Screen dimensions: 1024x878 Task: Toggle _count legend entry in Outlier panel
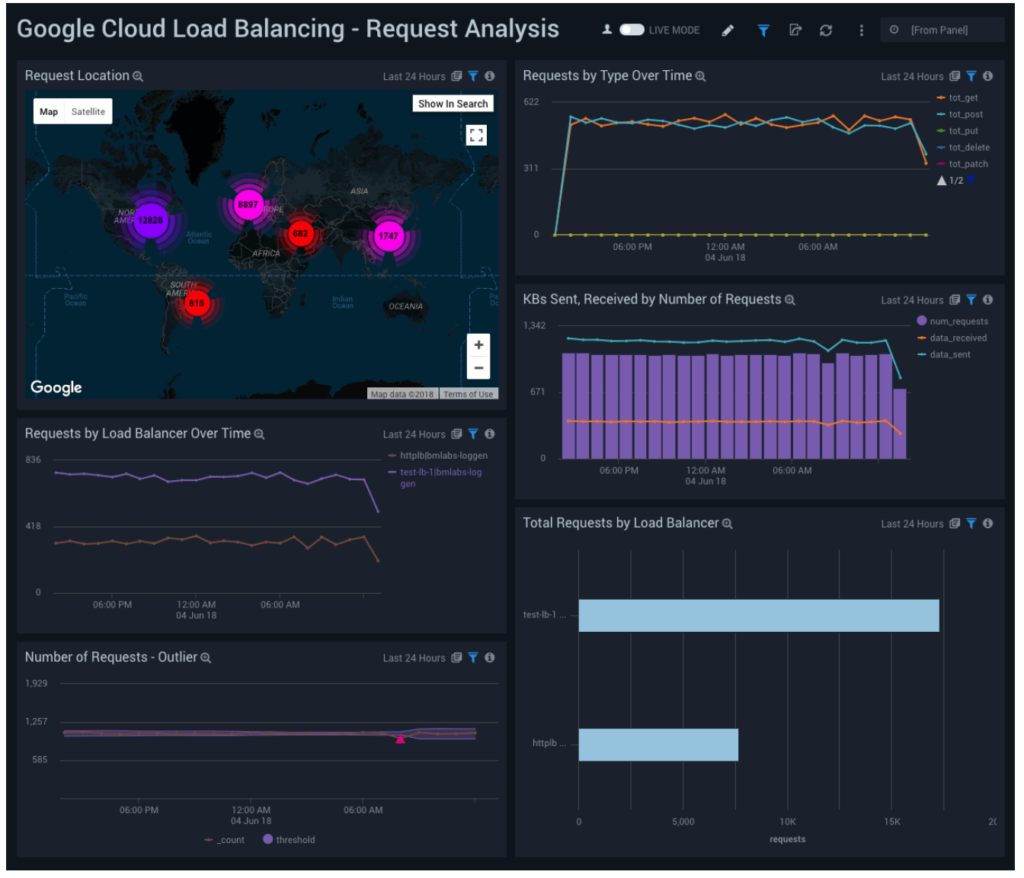coord(224,840)
